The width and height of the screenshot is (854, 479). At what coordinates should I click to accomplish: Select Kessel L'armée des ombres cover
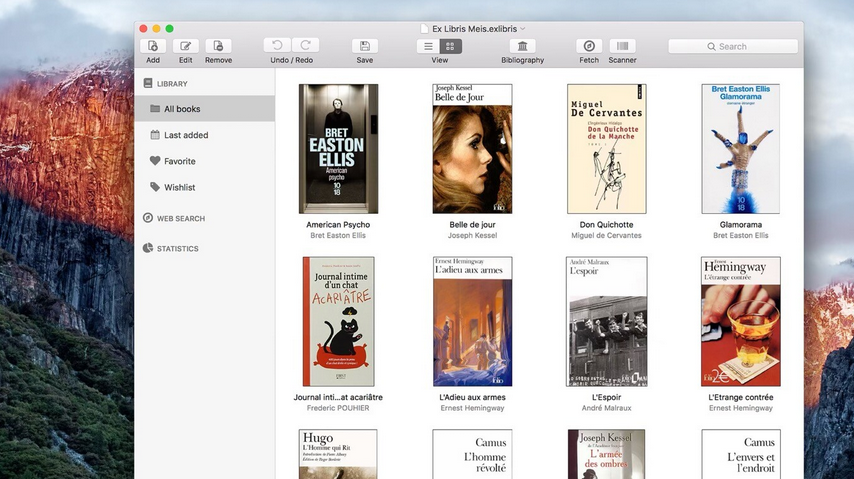click(x=606, y=454)
